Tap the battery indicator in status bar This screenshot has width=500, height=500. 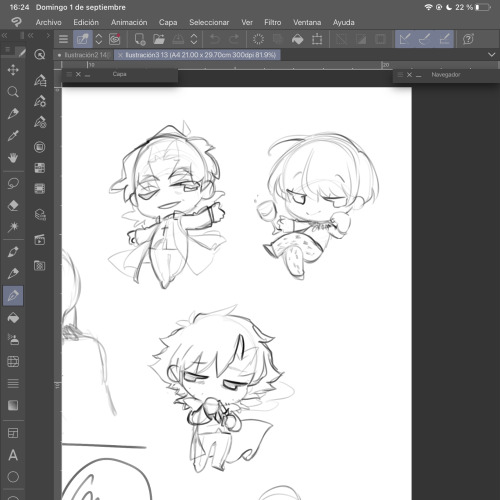(x=483, y=7)
